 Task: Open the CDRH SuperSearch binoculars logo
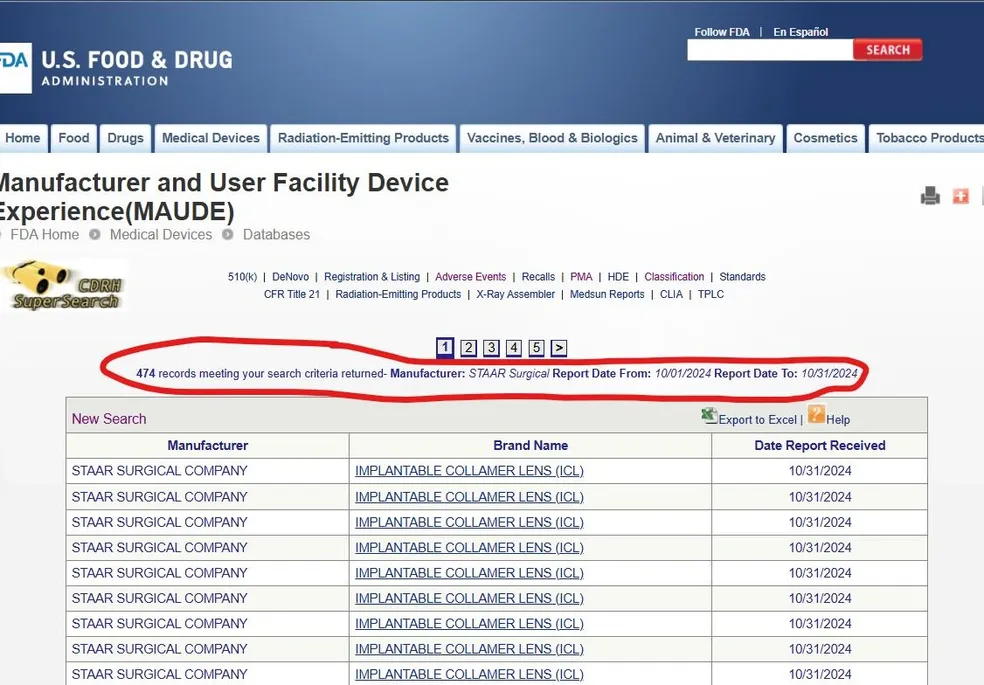tap(65, 286)
